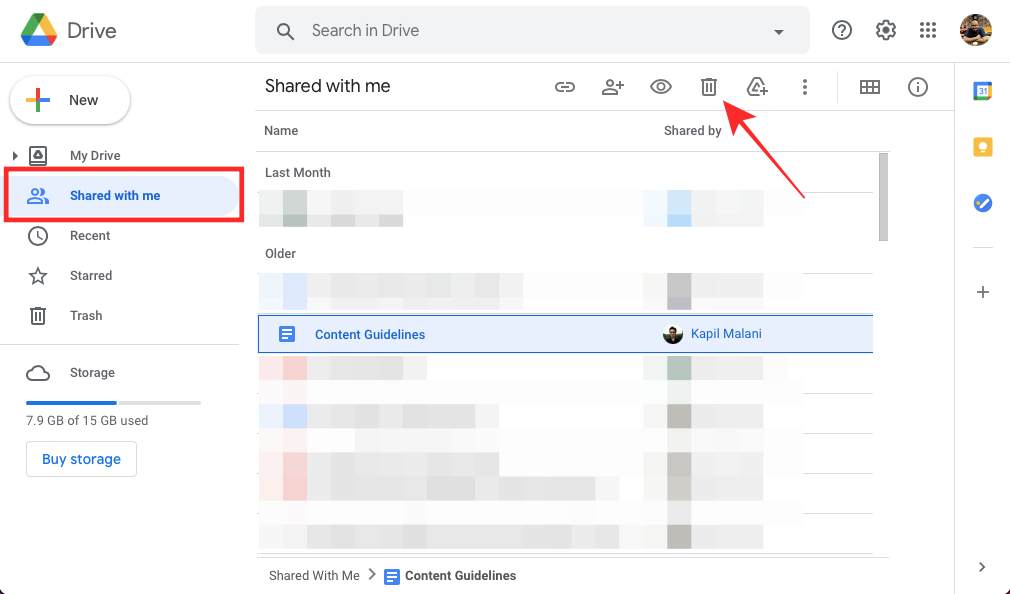Click the file list vertical scrollbar
The width and height of the screenshot is (1010, 594).
pos(883,197)
